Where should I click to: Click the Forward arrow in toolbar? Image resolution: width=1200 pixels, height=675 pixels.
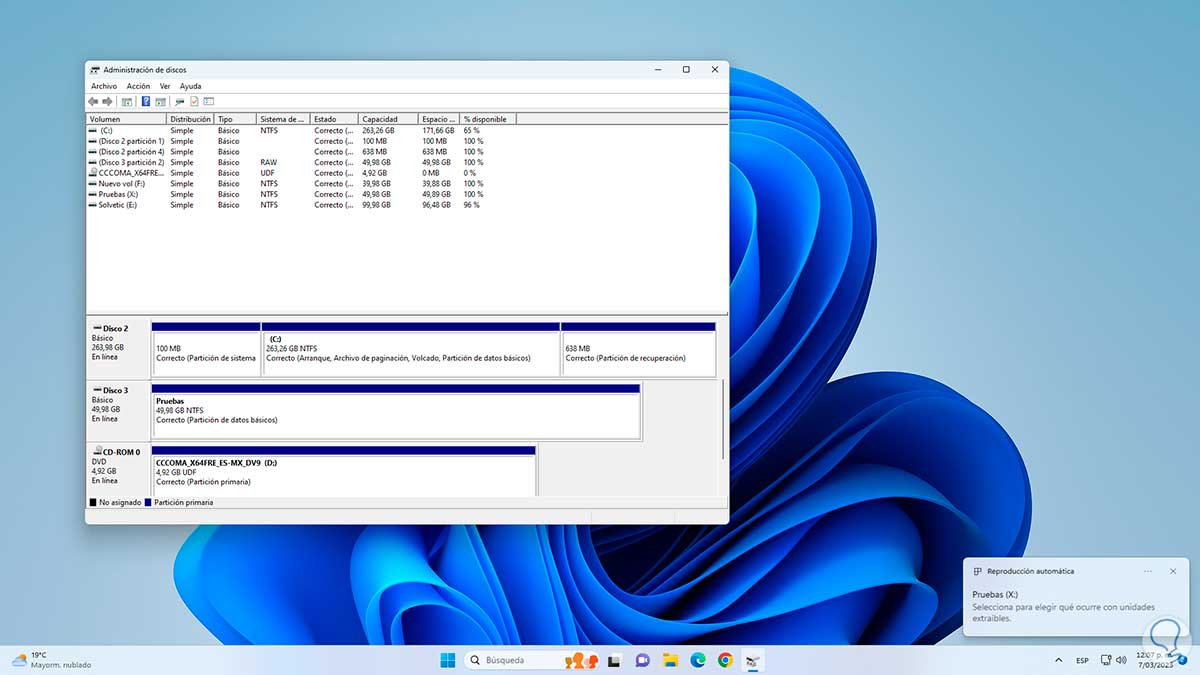[108, 101]
